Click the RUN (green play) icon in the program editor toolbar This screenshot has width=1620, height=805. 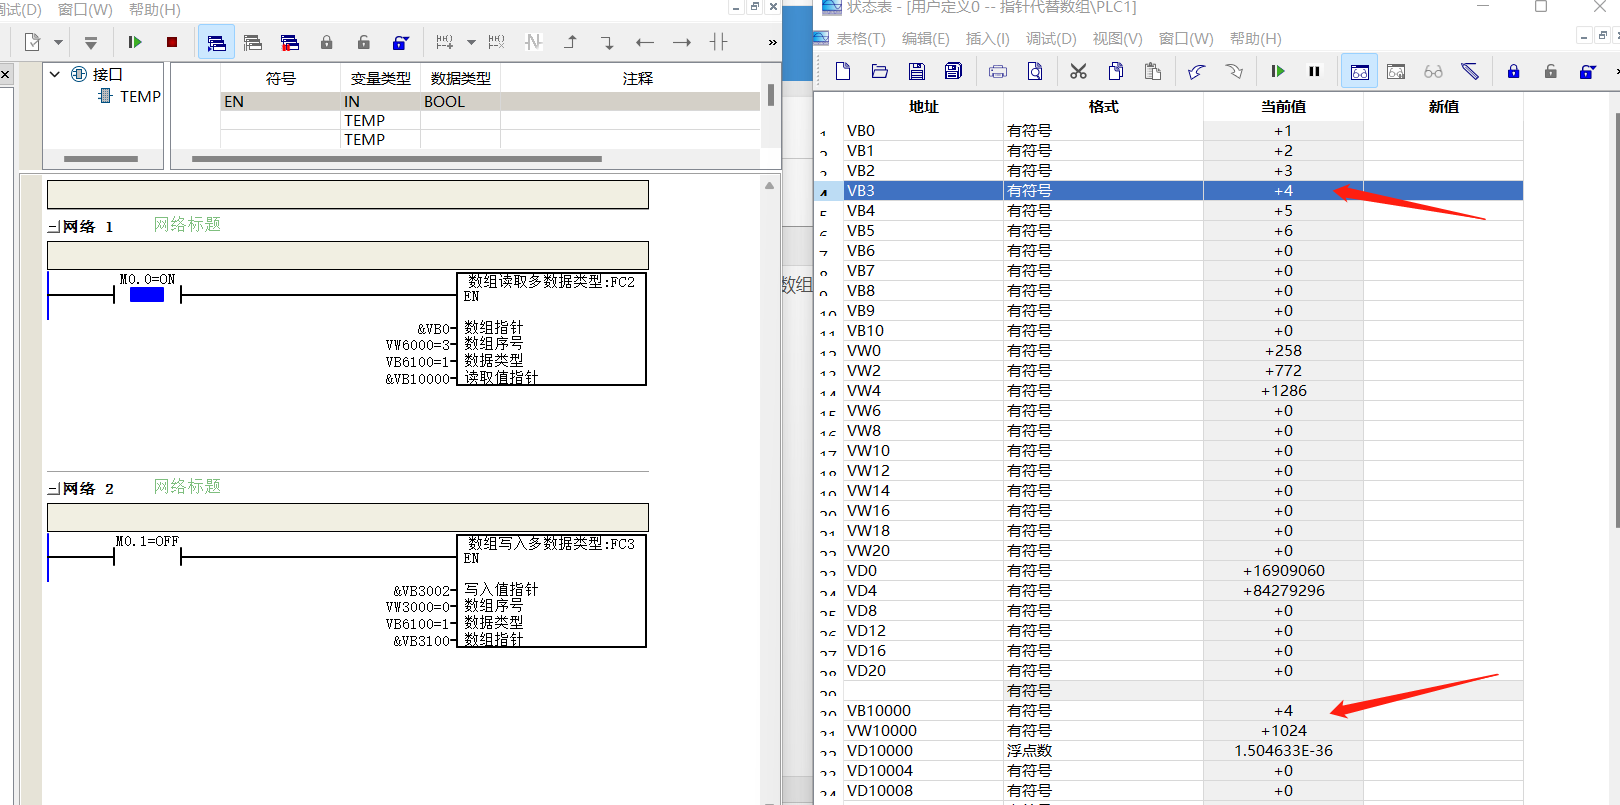(x=135, y=42)
